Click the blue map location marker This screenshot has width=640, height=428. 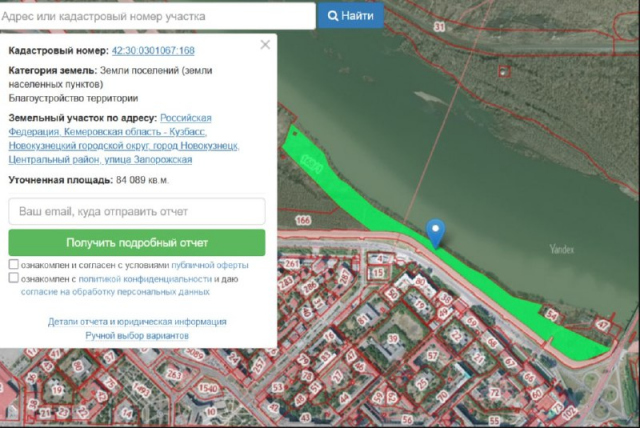(435, 231)
